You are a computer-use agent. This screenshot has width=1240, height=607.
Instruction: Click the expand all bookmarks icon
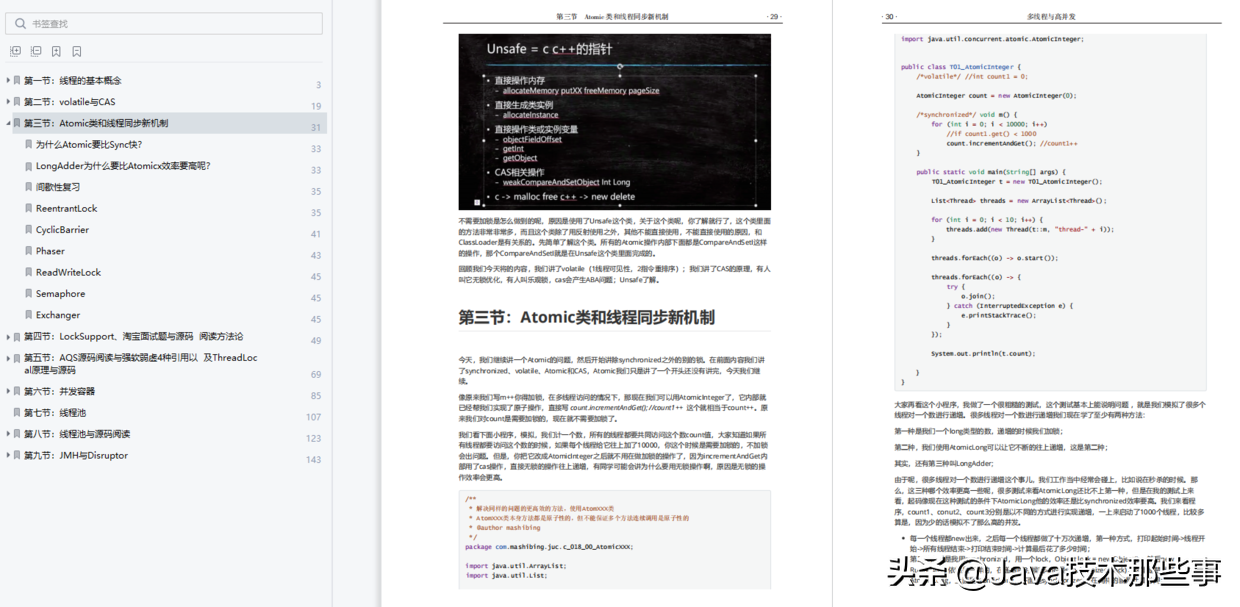click(x=15, y=51)
